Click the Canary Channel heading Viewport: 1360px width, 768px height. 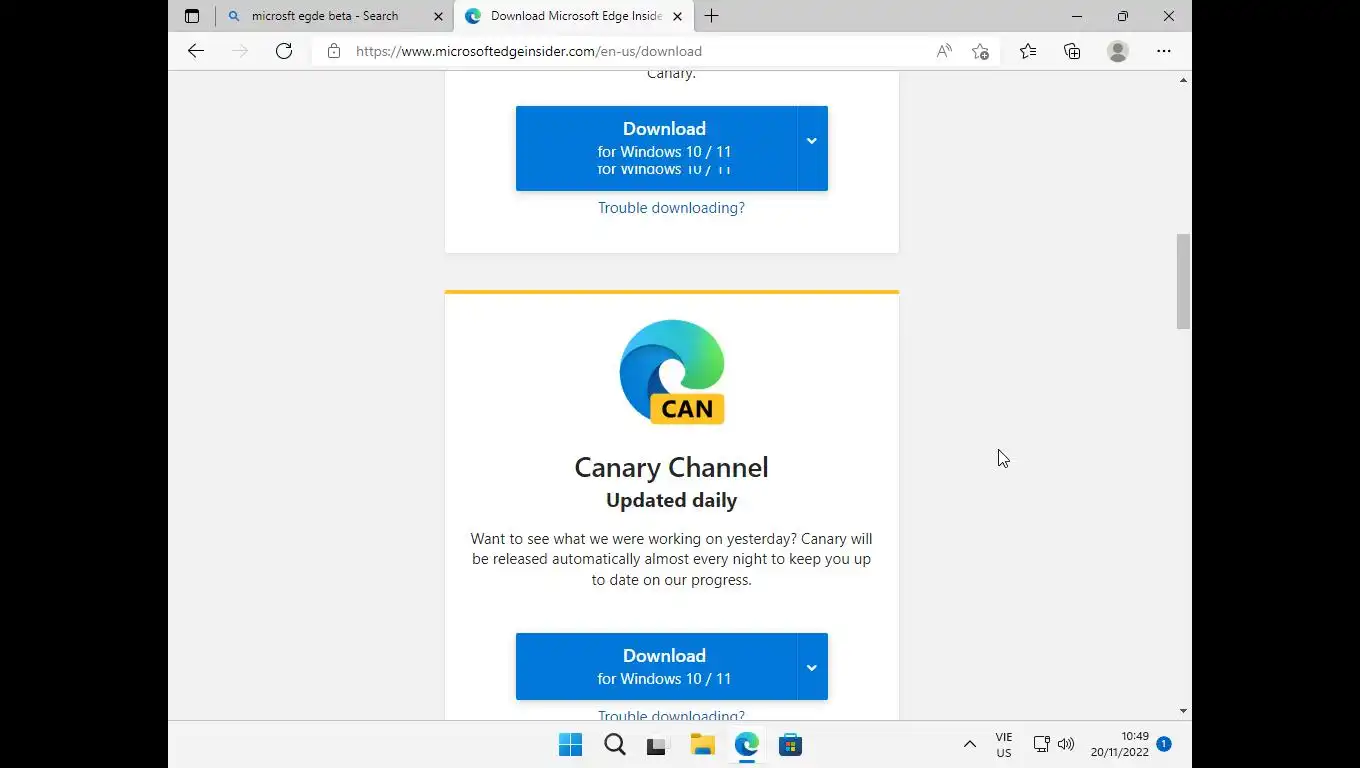click(x=671, y=467)
